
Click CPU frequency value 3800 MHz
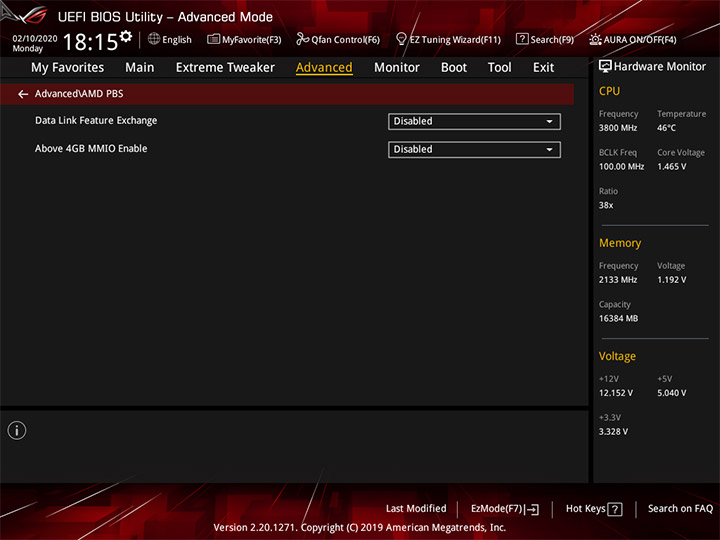point(618,128)
